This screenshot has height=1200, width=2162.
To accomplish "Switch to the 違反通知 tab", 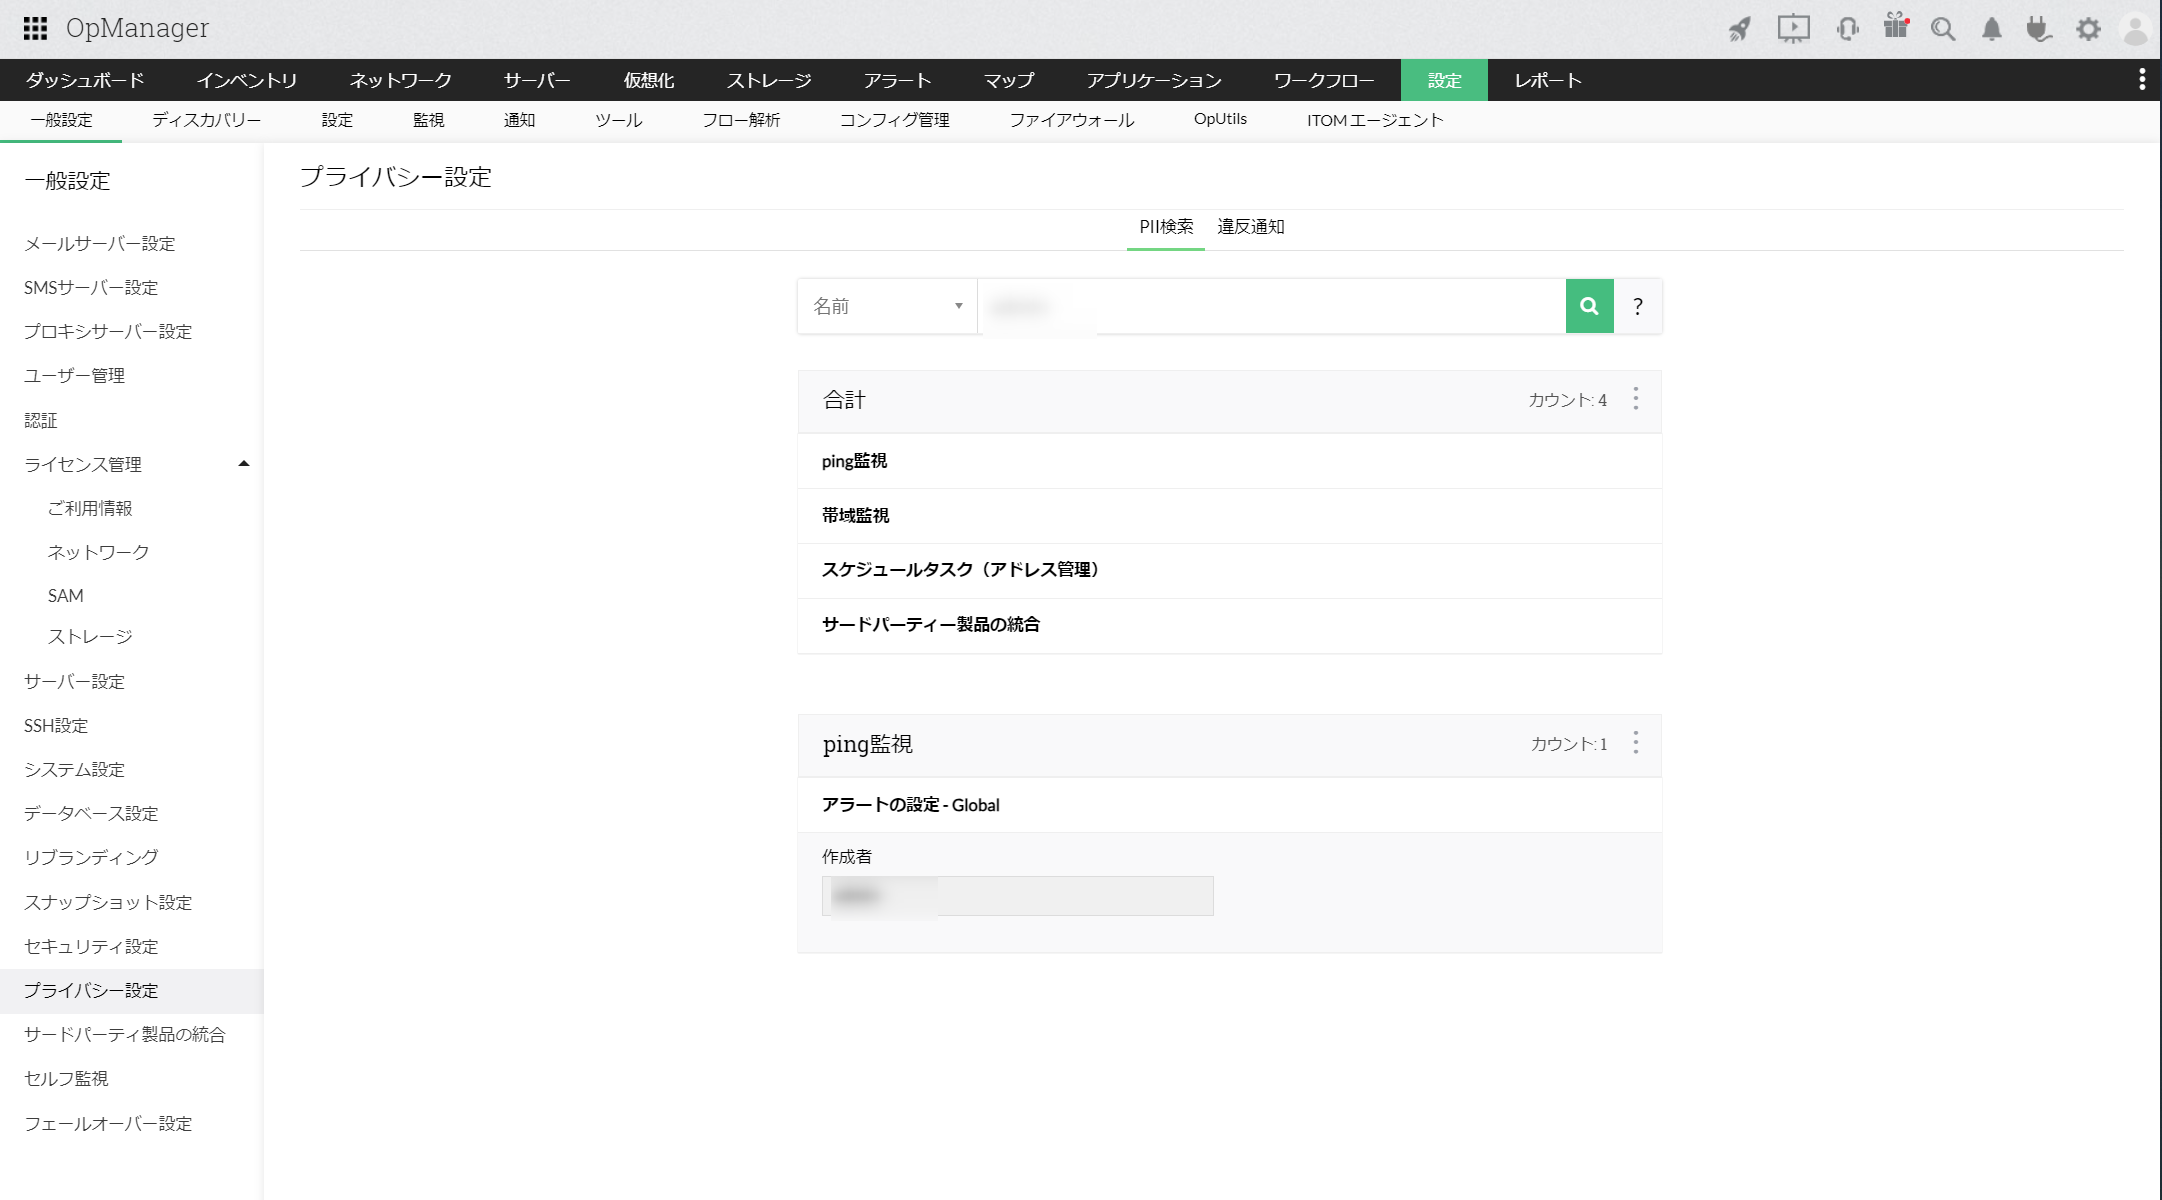I will (1251, 227).
